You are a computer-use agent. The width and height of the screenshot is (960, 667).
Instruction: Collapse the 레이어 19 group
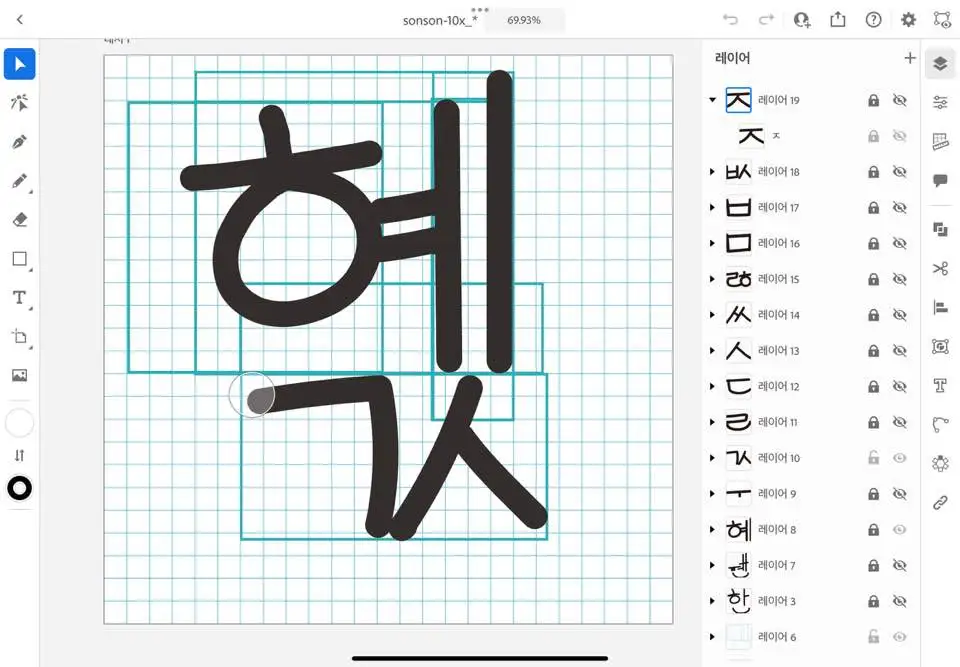click(712, 100)
